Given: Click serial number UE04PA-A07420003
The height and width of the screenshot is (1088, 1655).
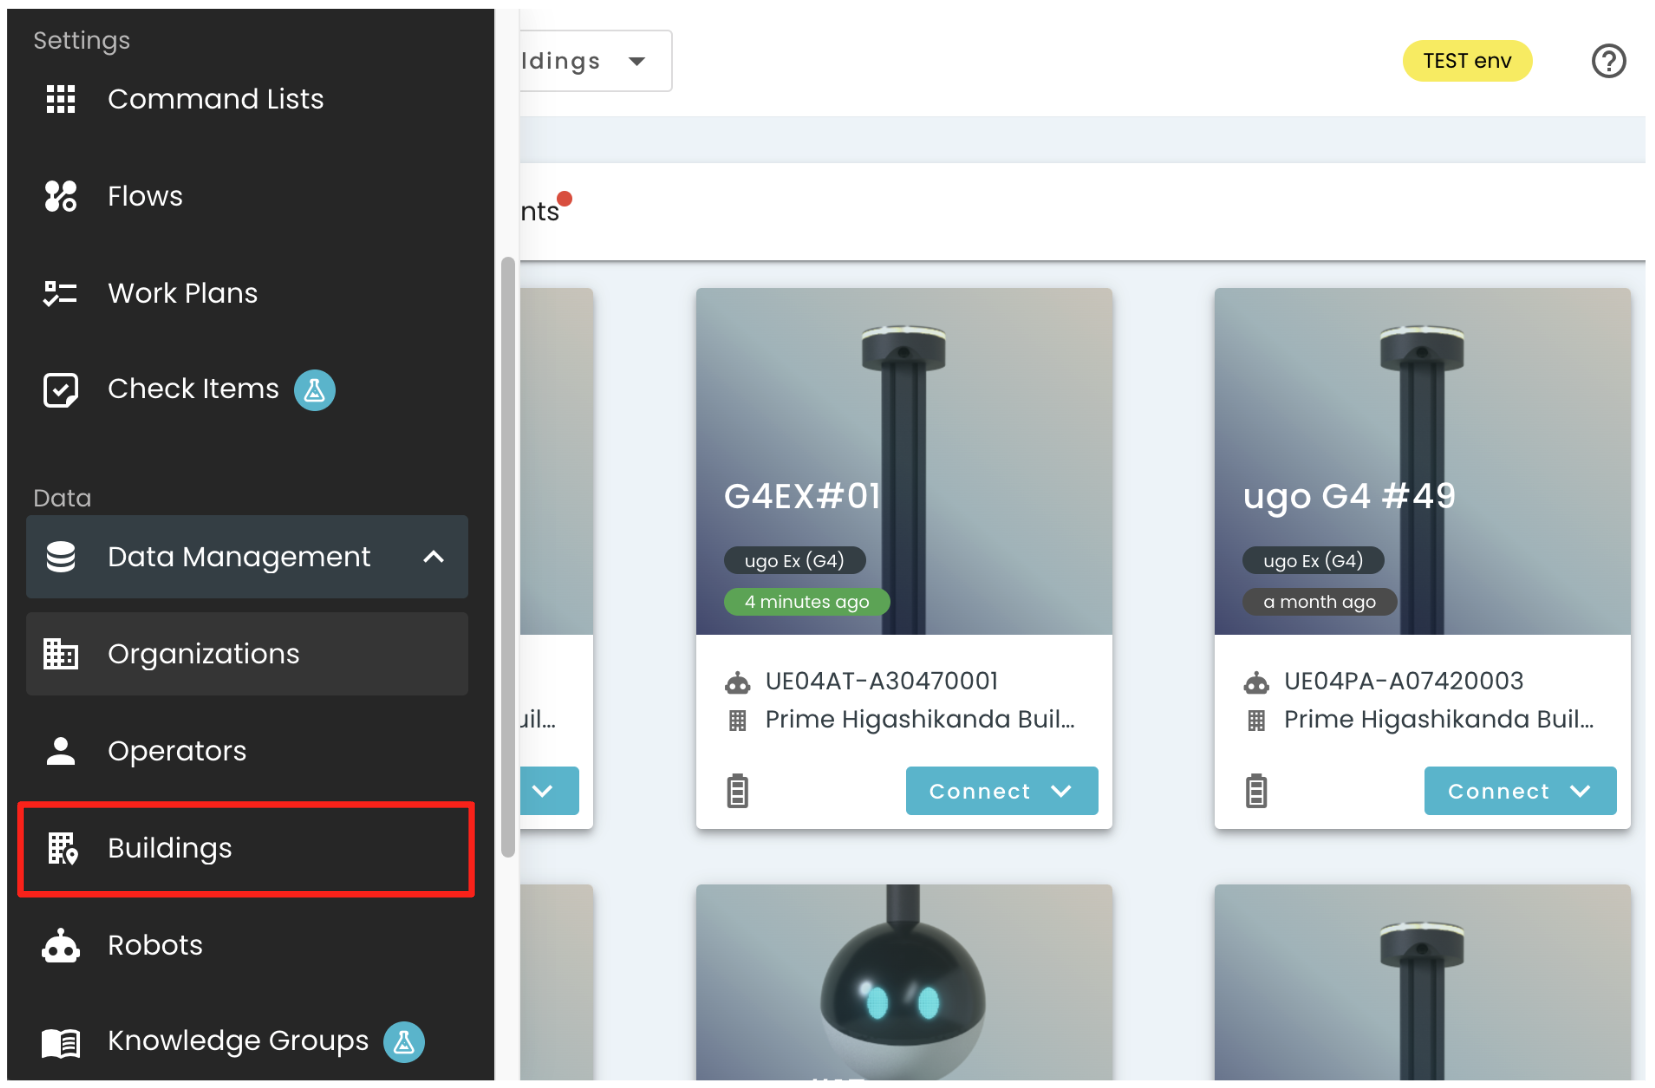Looking at the screenshot, I should 1403,681.
